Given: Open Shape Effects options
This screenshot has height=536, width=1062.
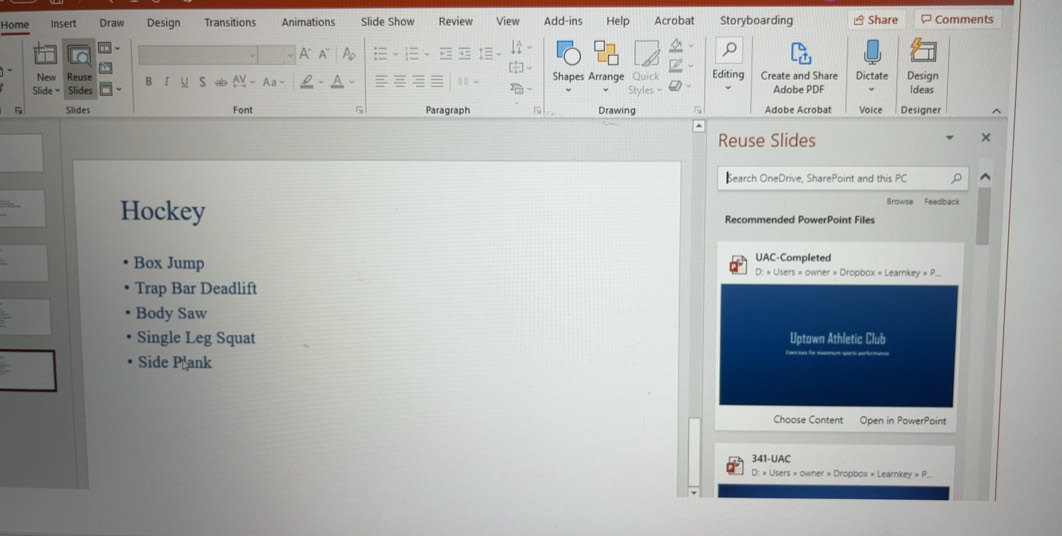Looking at the screenshot, I should pos(678,85).
